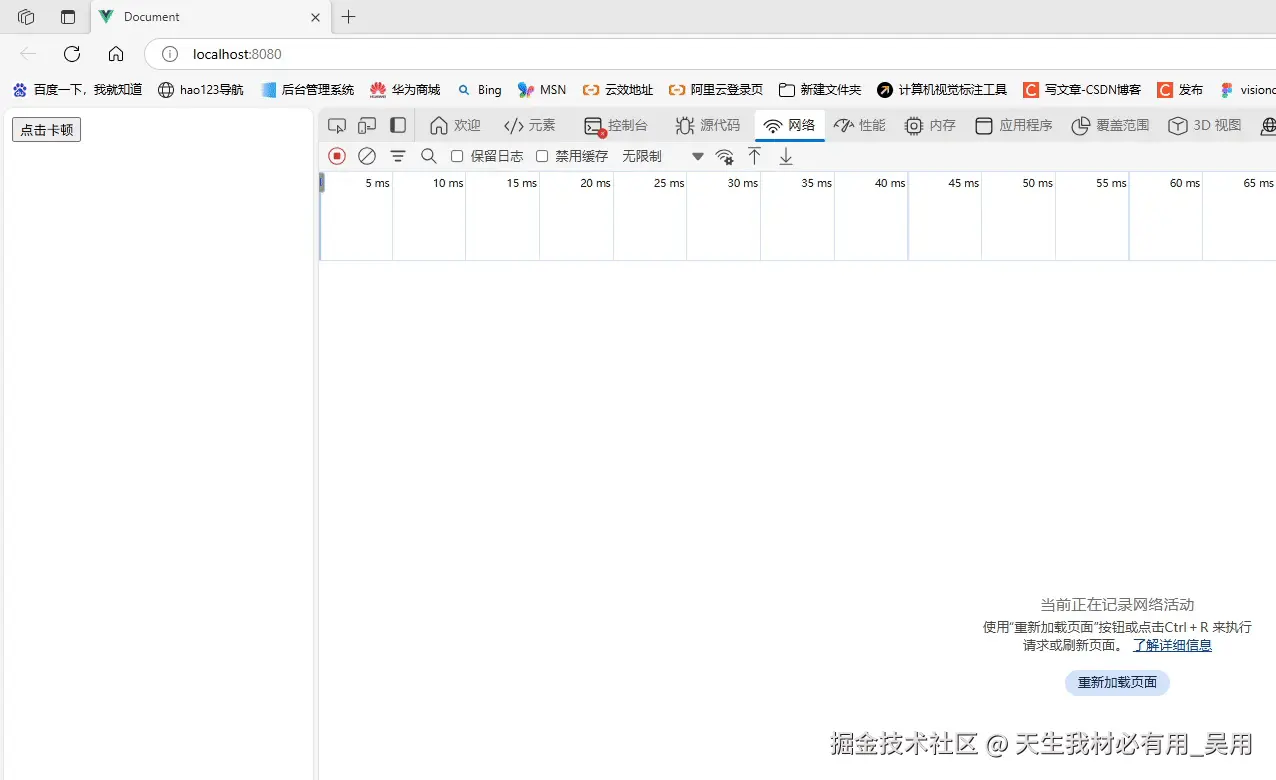The height and width of the screenshot is (780, 1276).
Task: Enable the 保留日志 checkbox
Action: pos(457,156)
